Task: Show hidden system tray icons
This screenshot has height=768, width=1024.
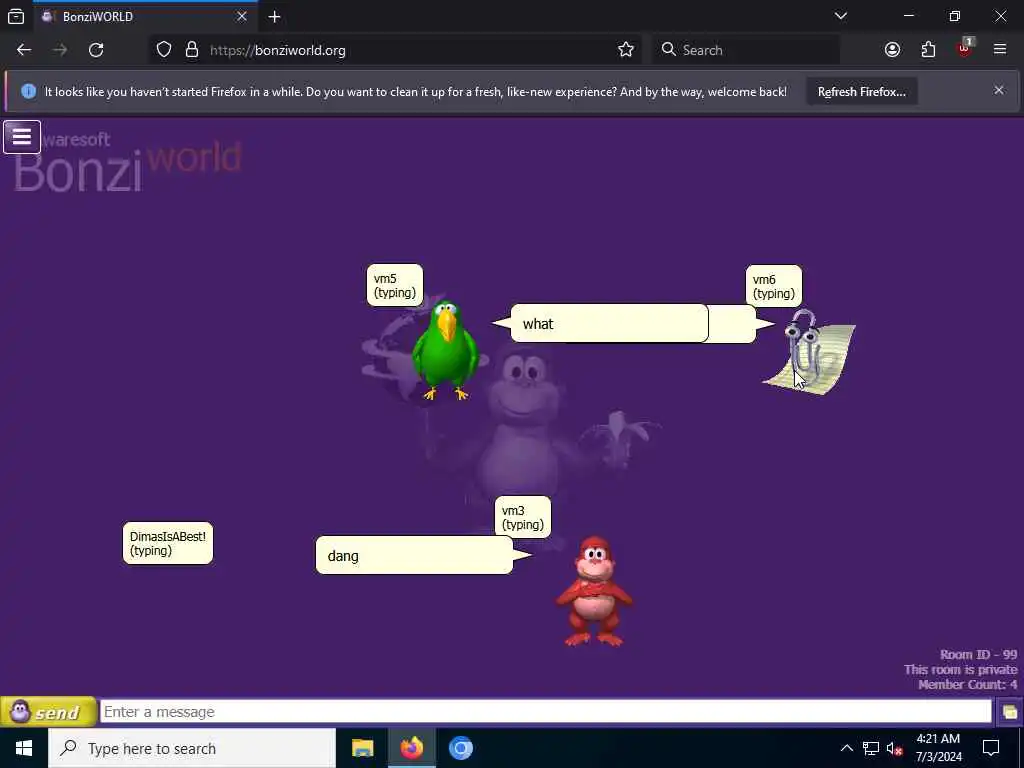Action: point(846,748)
